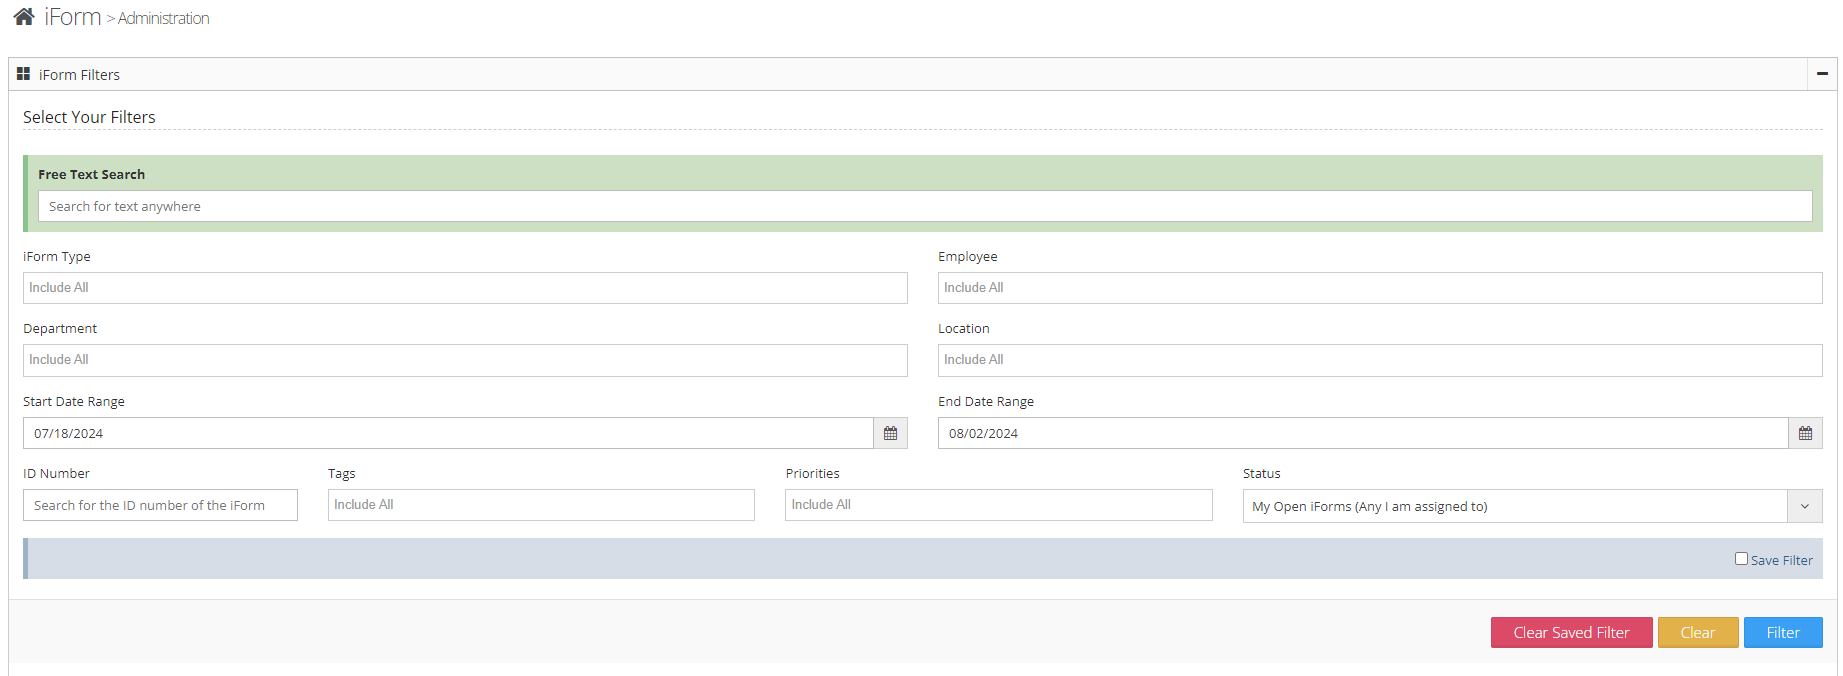1843x676 pixels.
Task: Open the End Date Range calendar picker
Action: point(1805,433)
